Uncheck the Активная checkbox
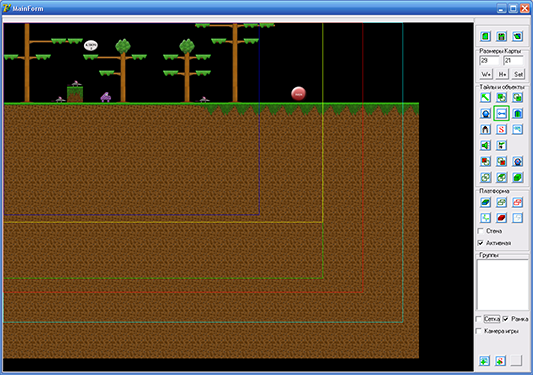Viewport: 533px width, 375px height. click(x=481, y=243)
